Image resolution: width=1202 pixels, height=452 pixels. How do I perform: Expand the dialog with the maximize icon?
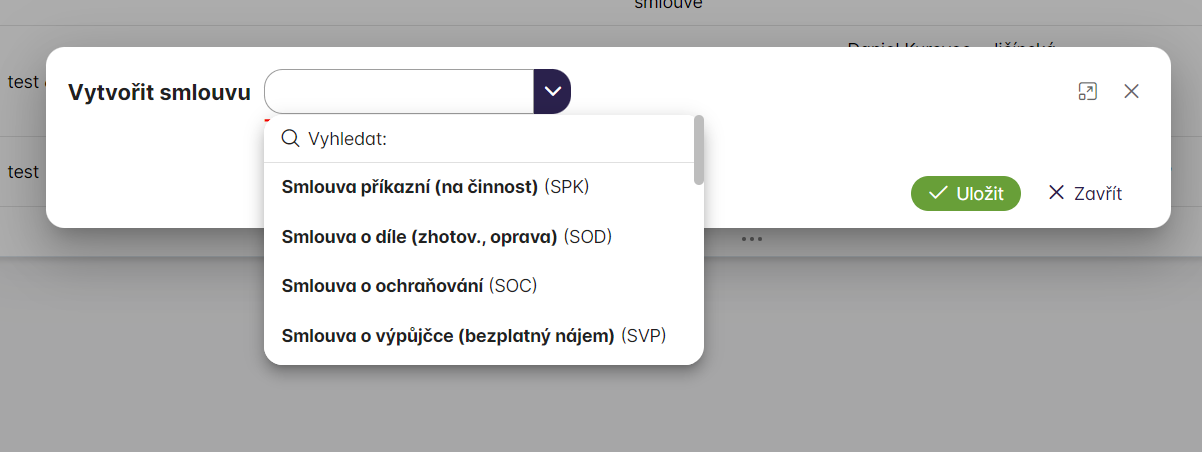coord(1087,92)
